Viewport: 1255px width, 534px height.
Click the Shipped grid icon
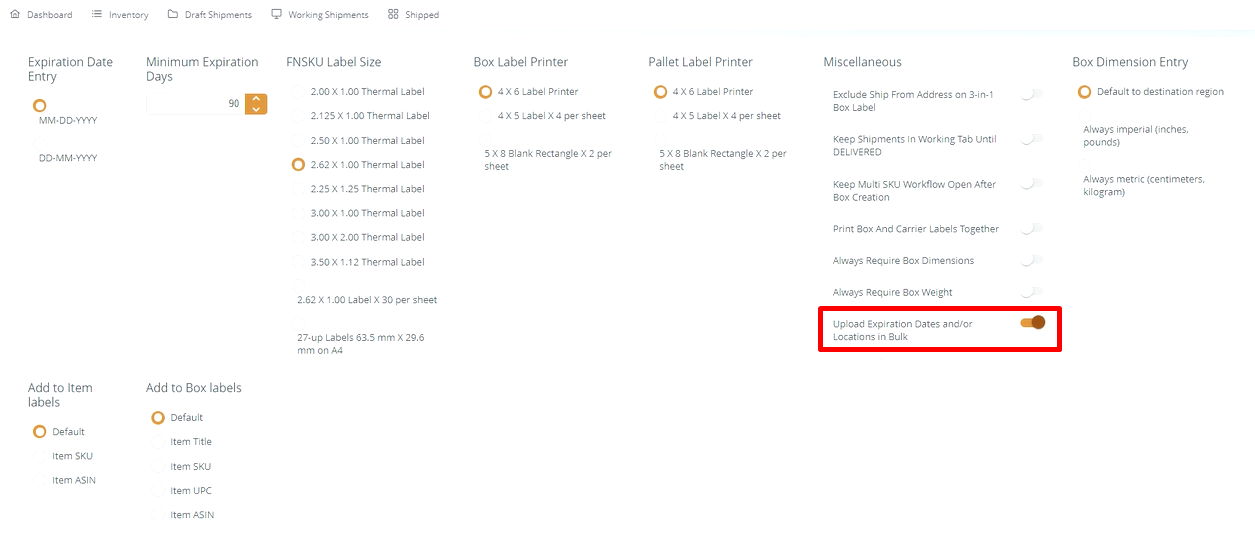(x=393, y=15)
